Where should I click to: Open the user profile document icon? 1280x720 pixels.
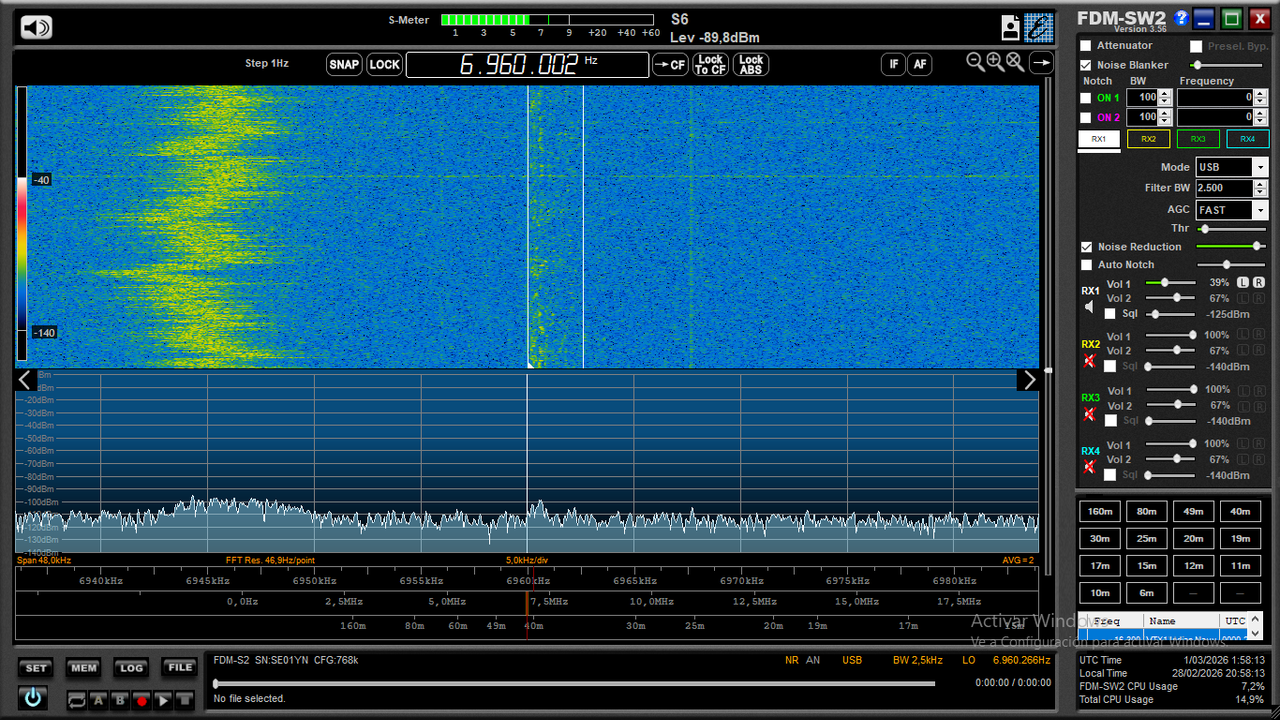1011,27
